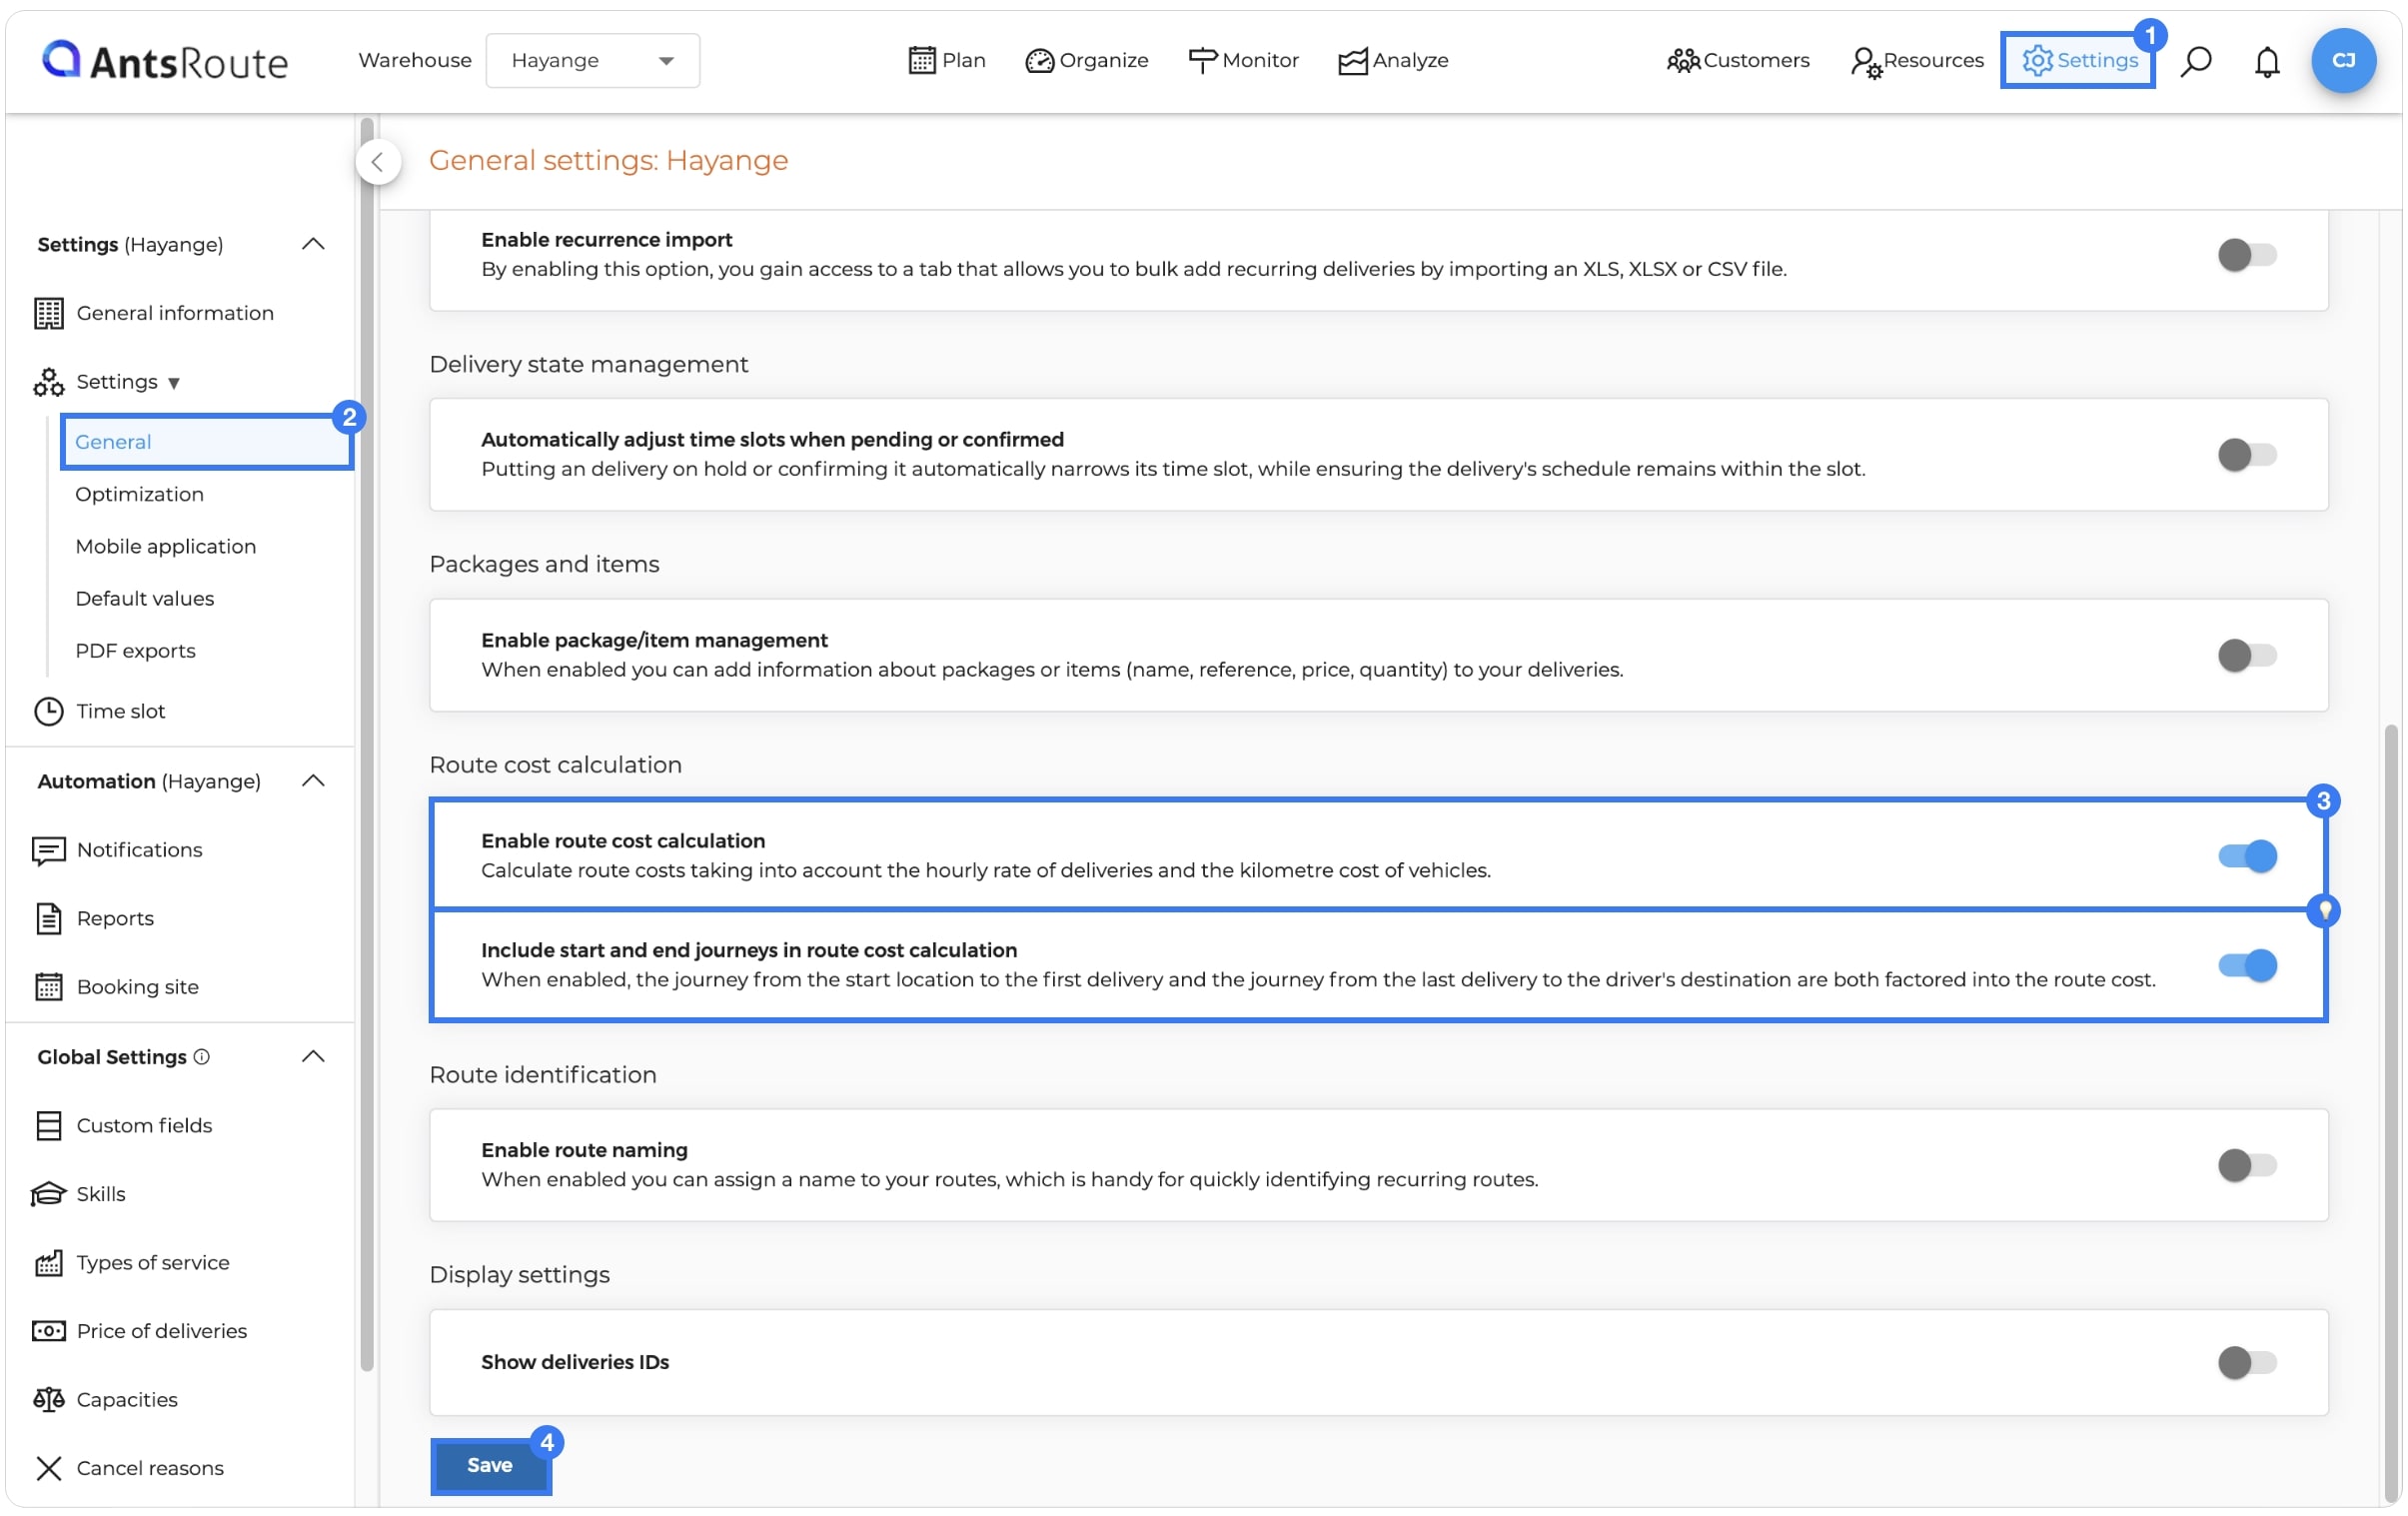Enable the recurrence import toggle
The image size is (2408, 1516).
click(x=2246, y=255)
